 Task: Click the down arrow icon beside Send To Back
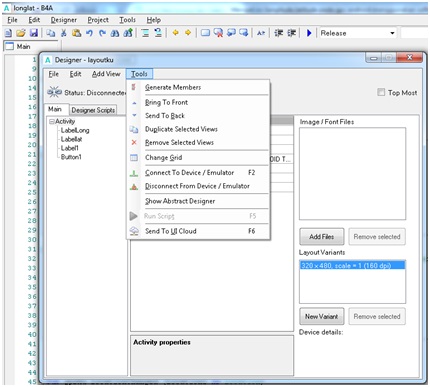point(134,115)
